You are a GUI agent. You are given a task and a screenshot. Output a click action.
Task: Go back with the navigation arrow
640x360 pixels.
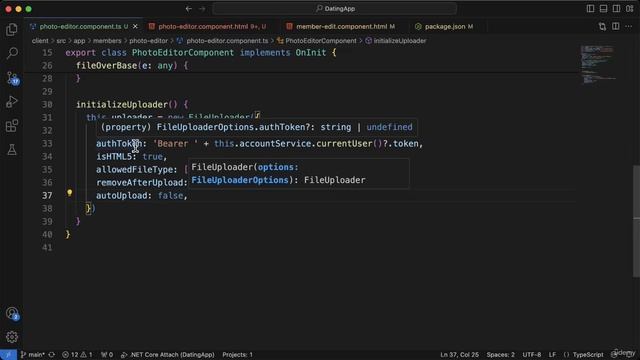pyautogui.click(x=189, y=9)
